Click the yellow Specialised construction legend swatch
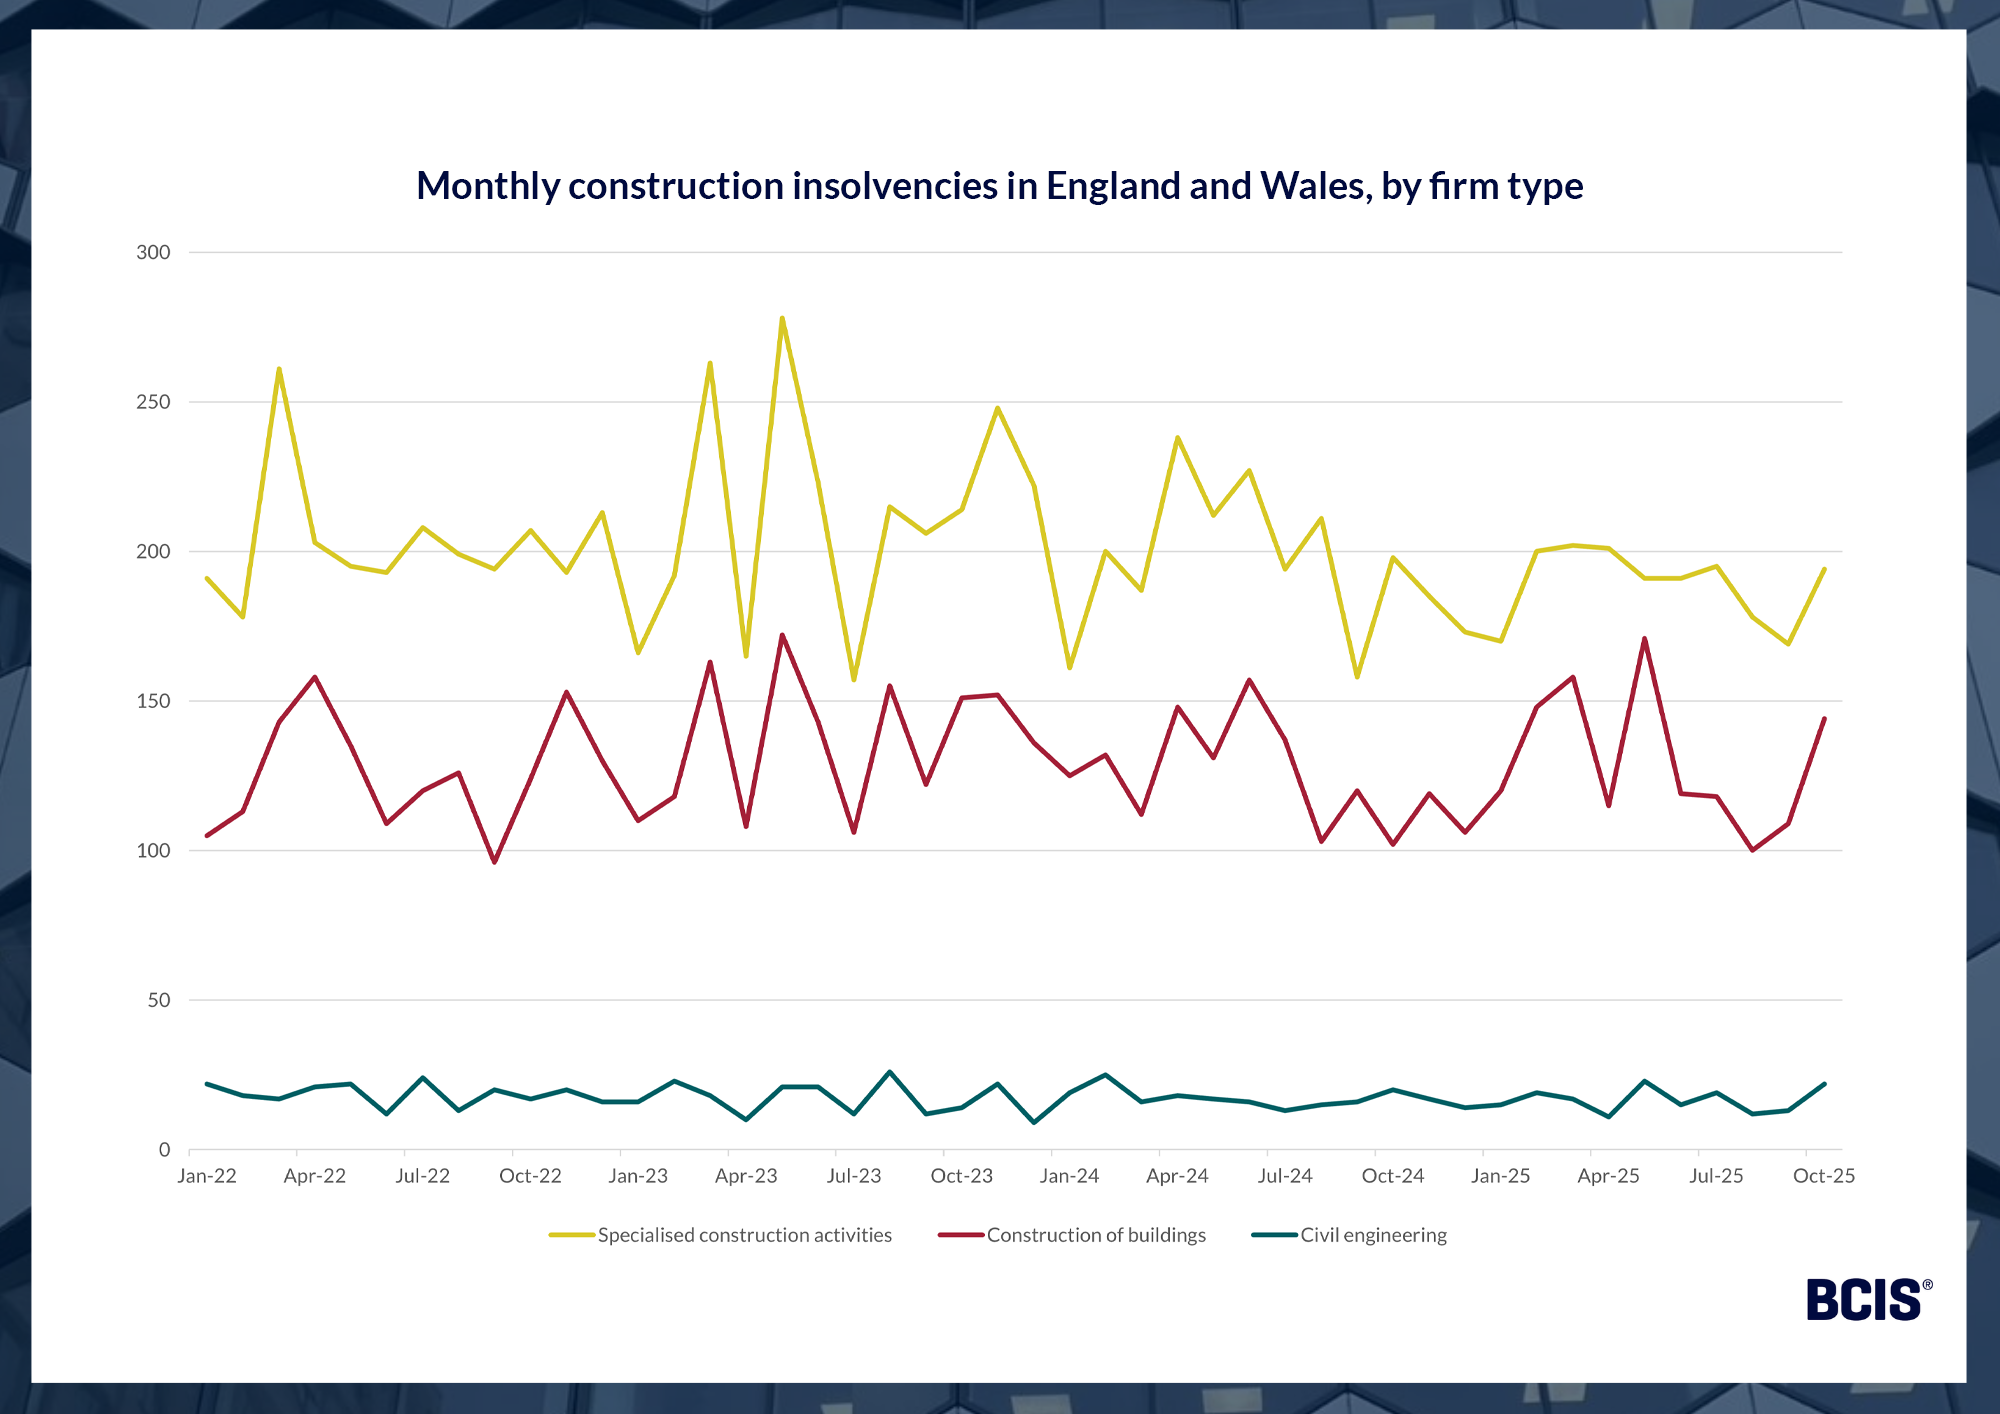This screenshot has height=1414, width=2000. (571, 1235)
